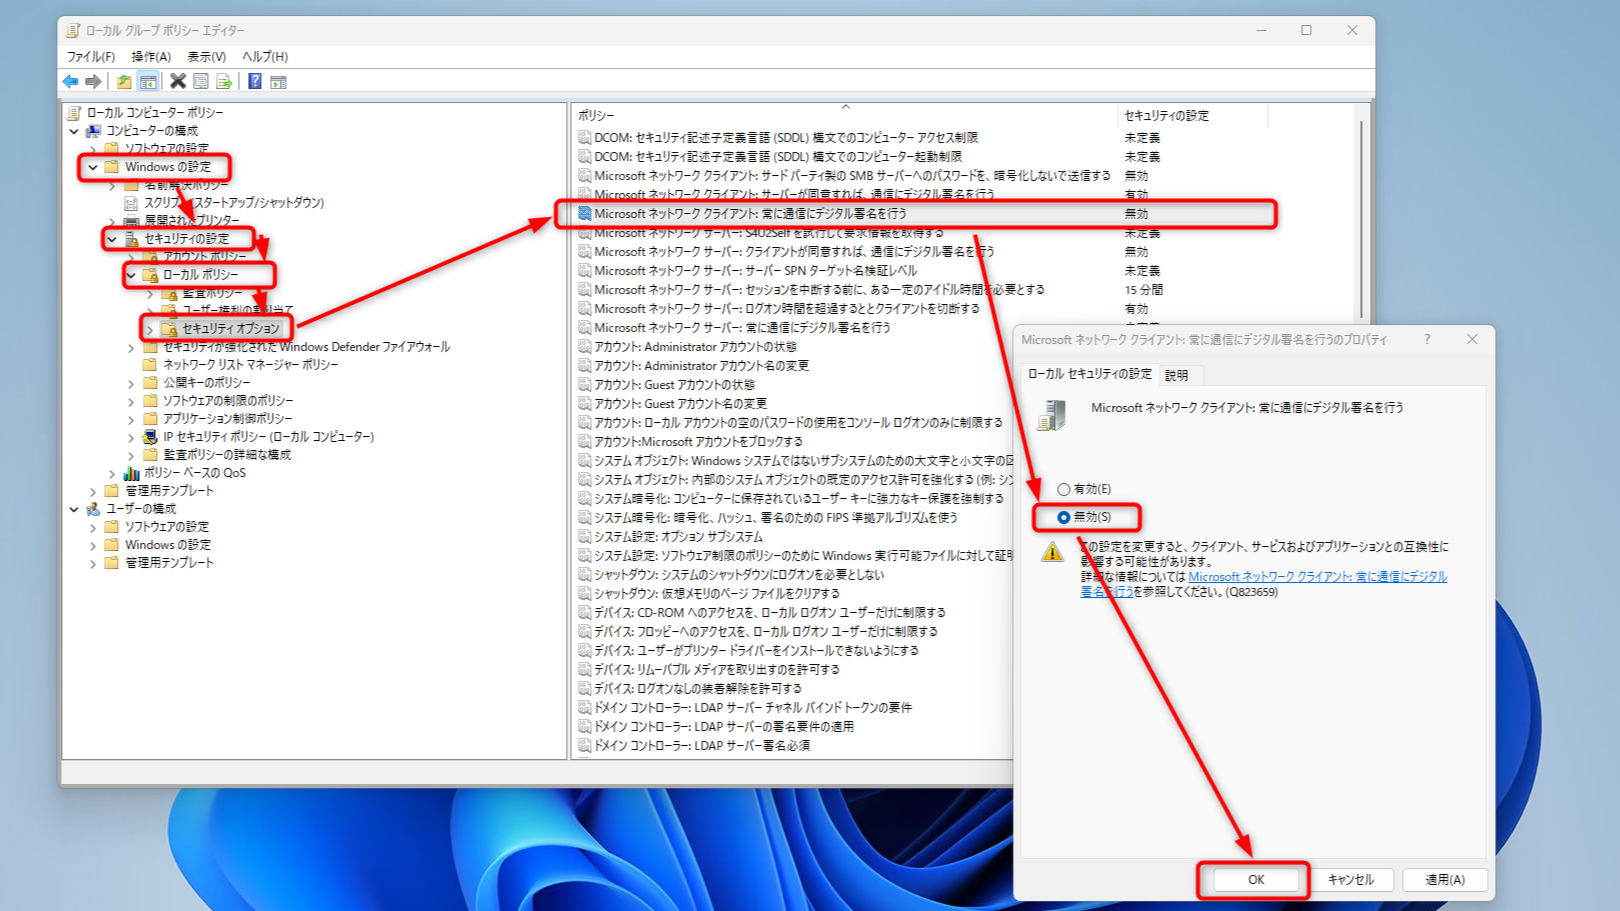The height and width of the screenshot is (911, 1620).
Task: Click the ポリシー column header
Action: [845, 116]
